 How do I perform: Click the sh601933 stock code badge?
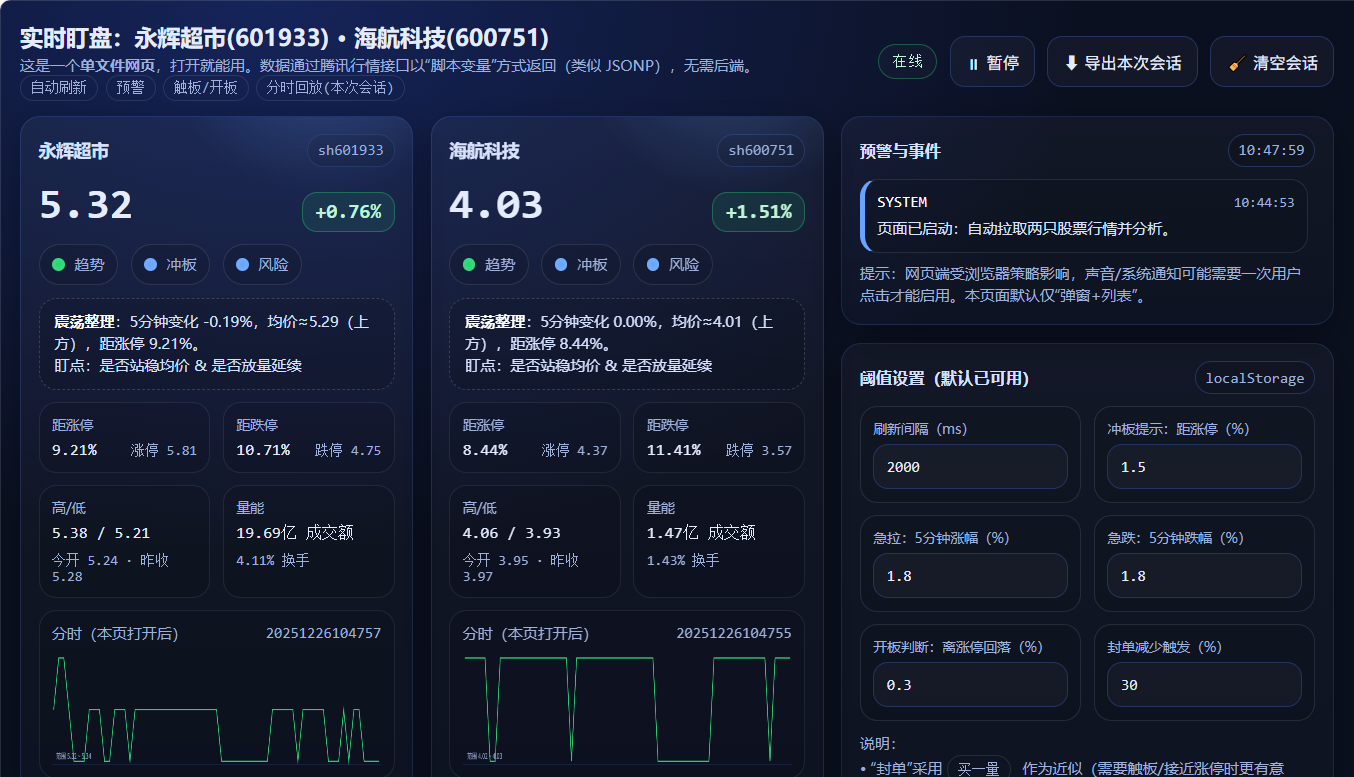(x=351, y=151)
